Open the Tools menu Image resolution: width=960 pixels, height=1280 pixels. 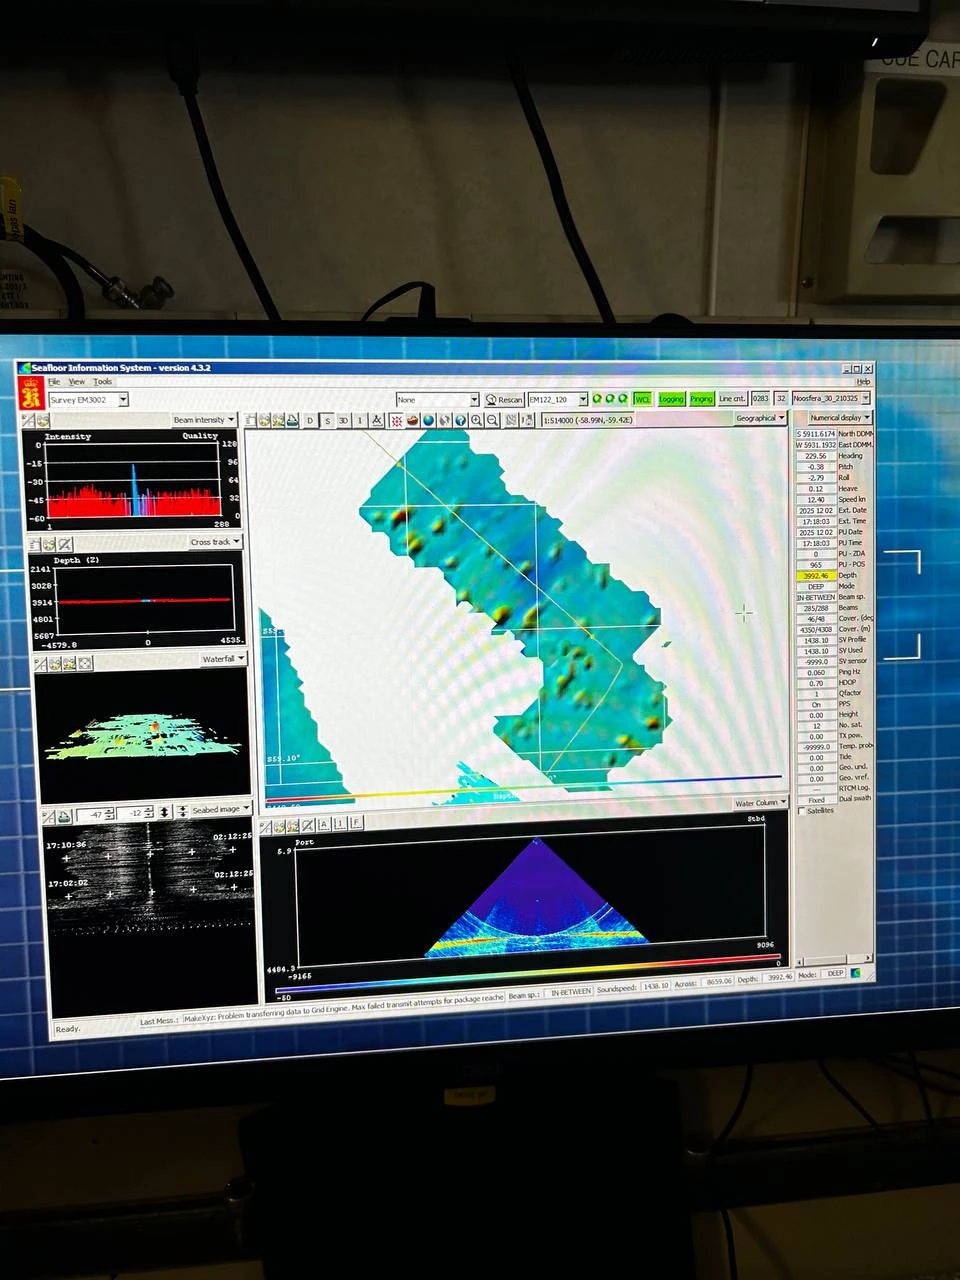pyautogui.click(x=103, y=382)
